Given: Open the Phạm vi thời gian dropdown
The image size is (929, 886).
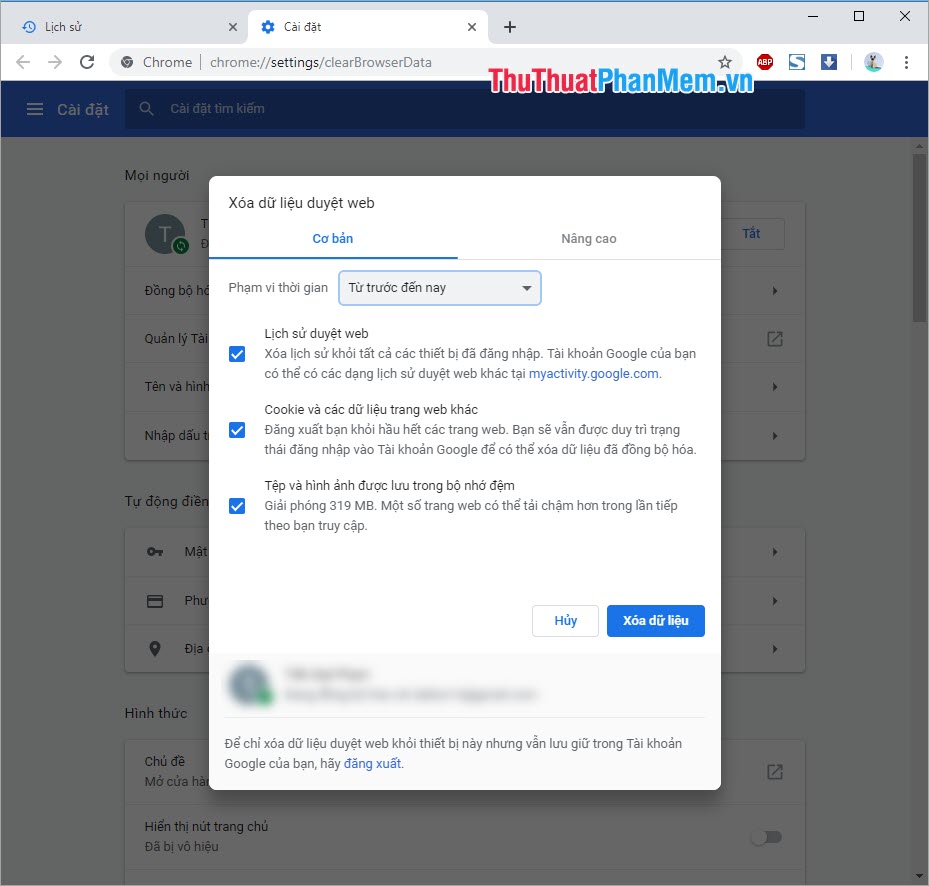Looking at the screenshot, I should tap(439, 288).
